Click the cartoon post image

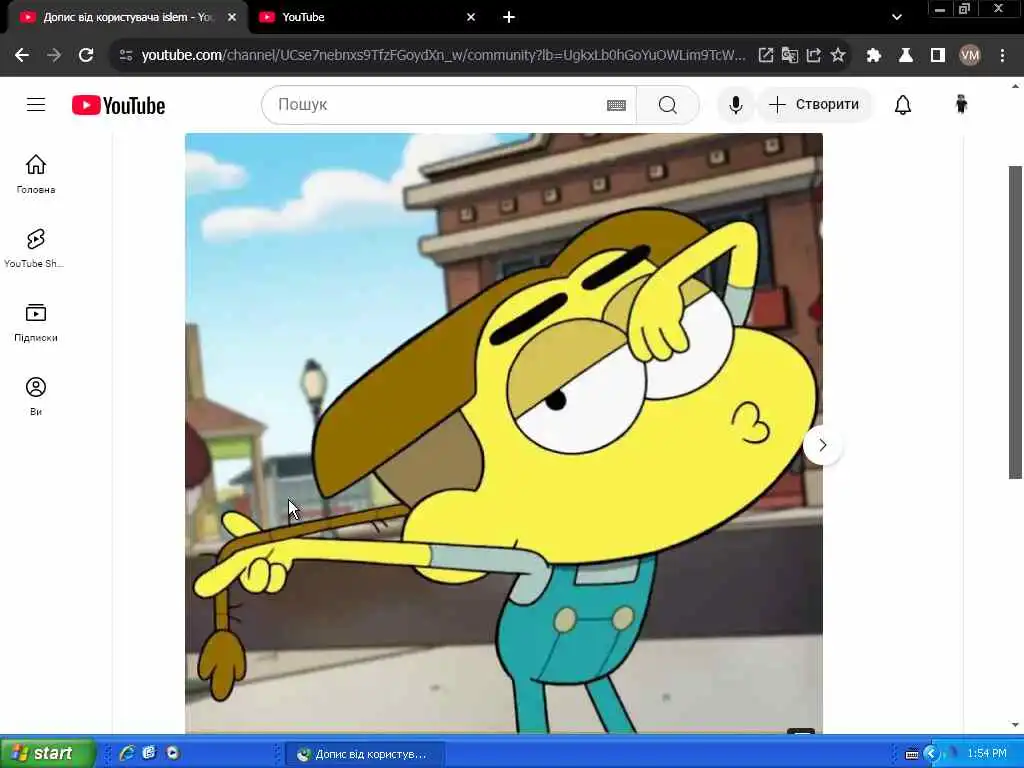pyautogui.click(x=504, y=433)
